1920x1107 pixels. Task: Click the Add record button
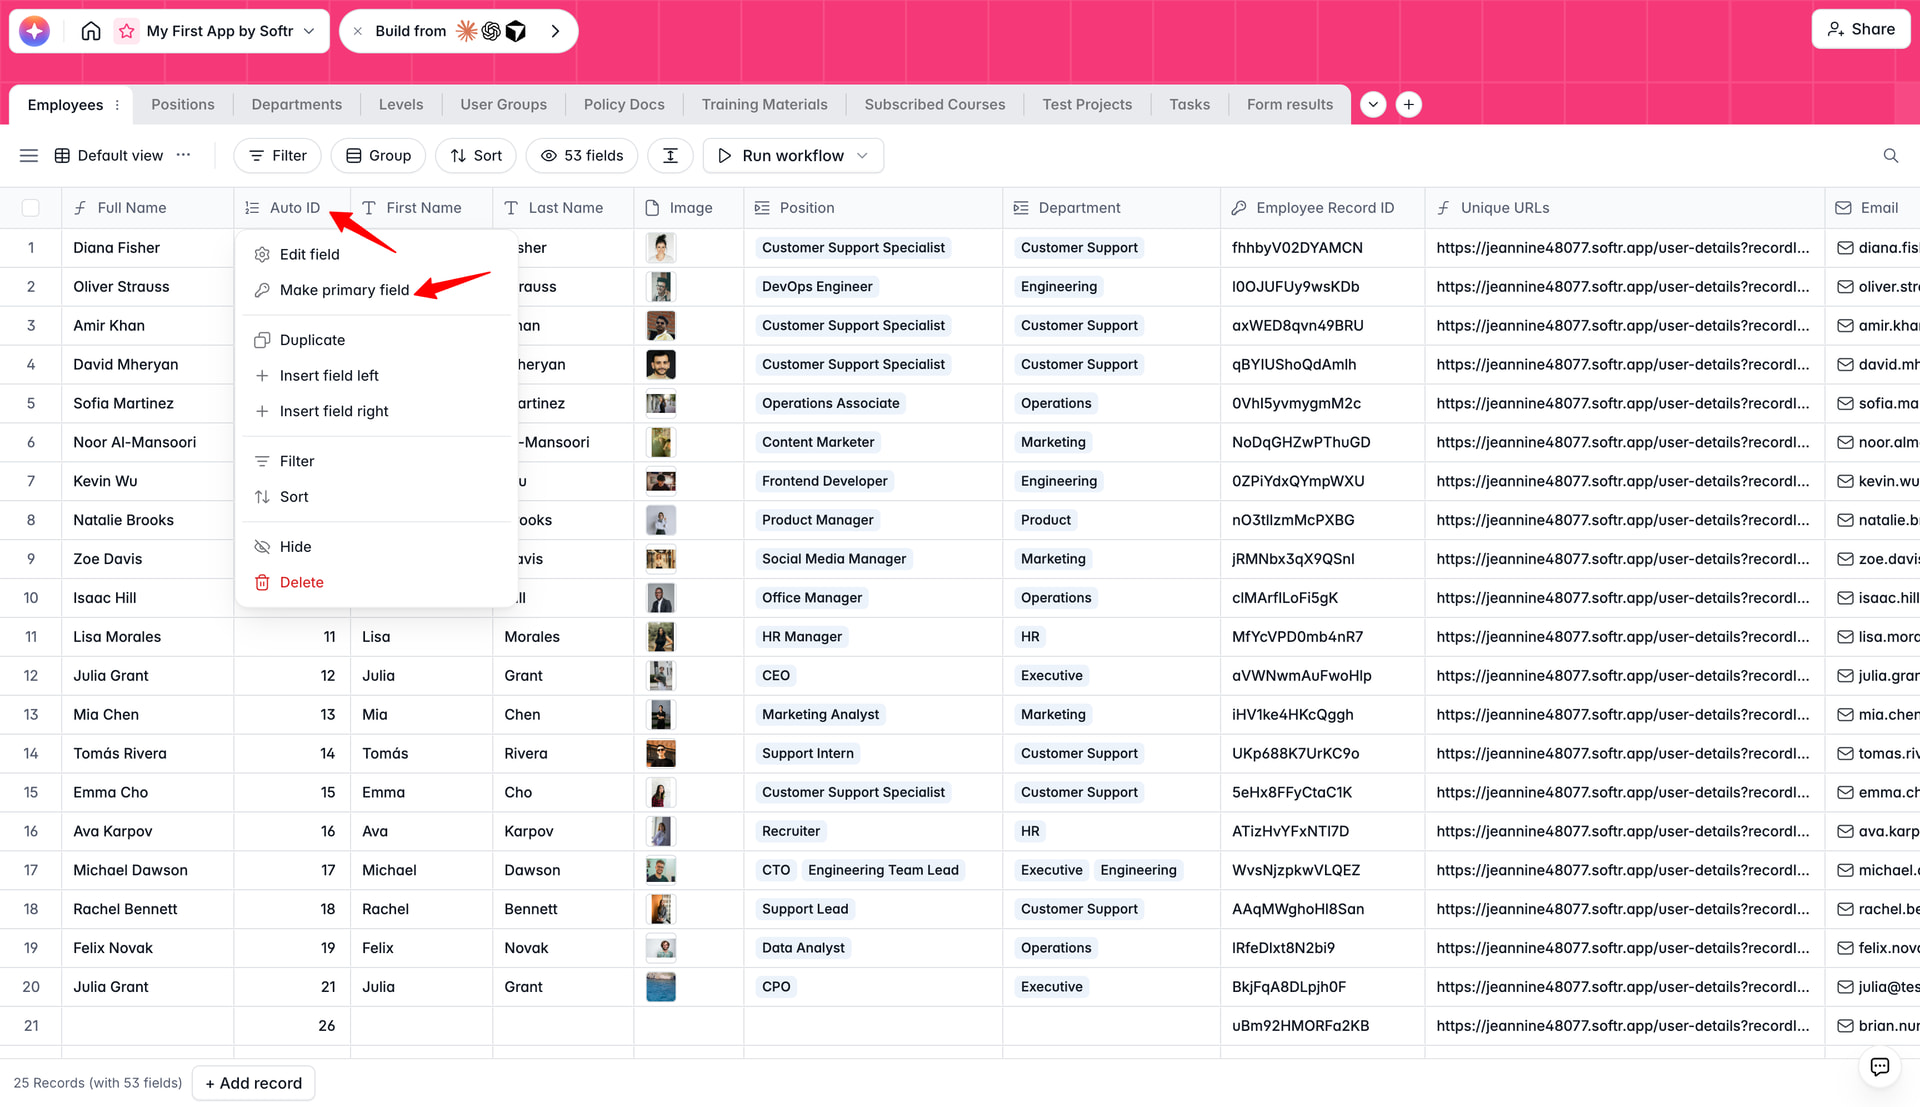(x=254, y=1083)
